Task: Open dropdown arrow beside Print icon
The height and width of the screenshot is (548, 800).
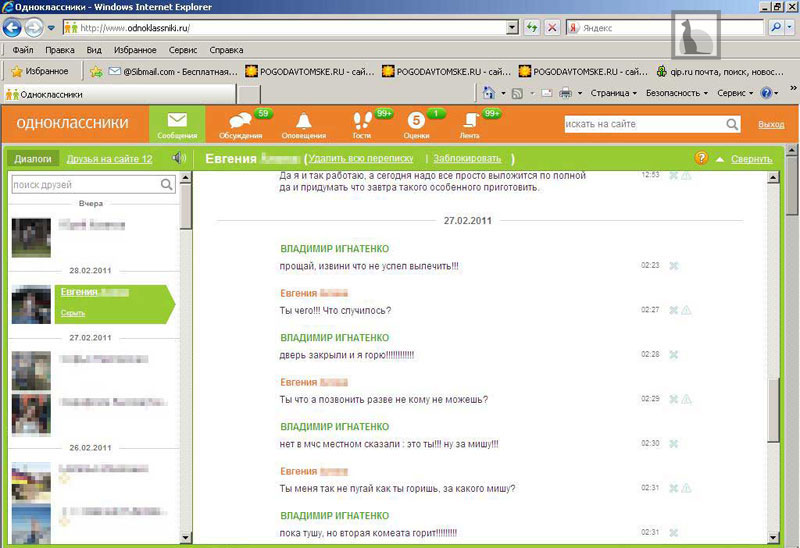Action: pos(580,93)
